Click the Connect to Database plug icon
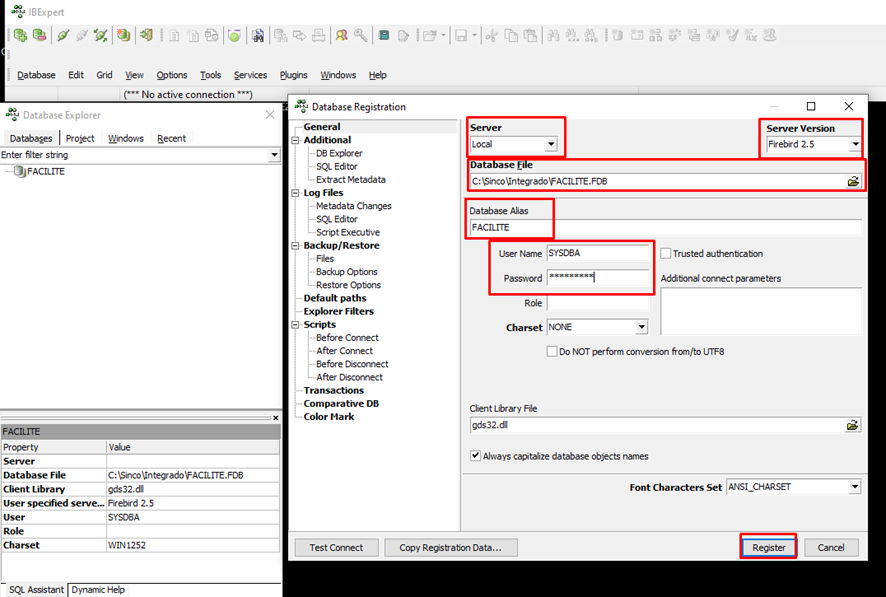This screenshot has width=886, height=597. pyautogui.click(x=62, y=35)
